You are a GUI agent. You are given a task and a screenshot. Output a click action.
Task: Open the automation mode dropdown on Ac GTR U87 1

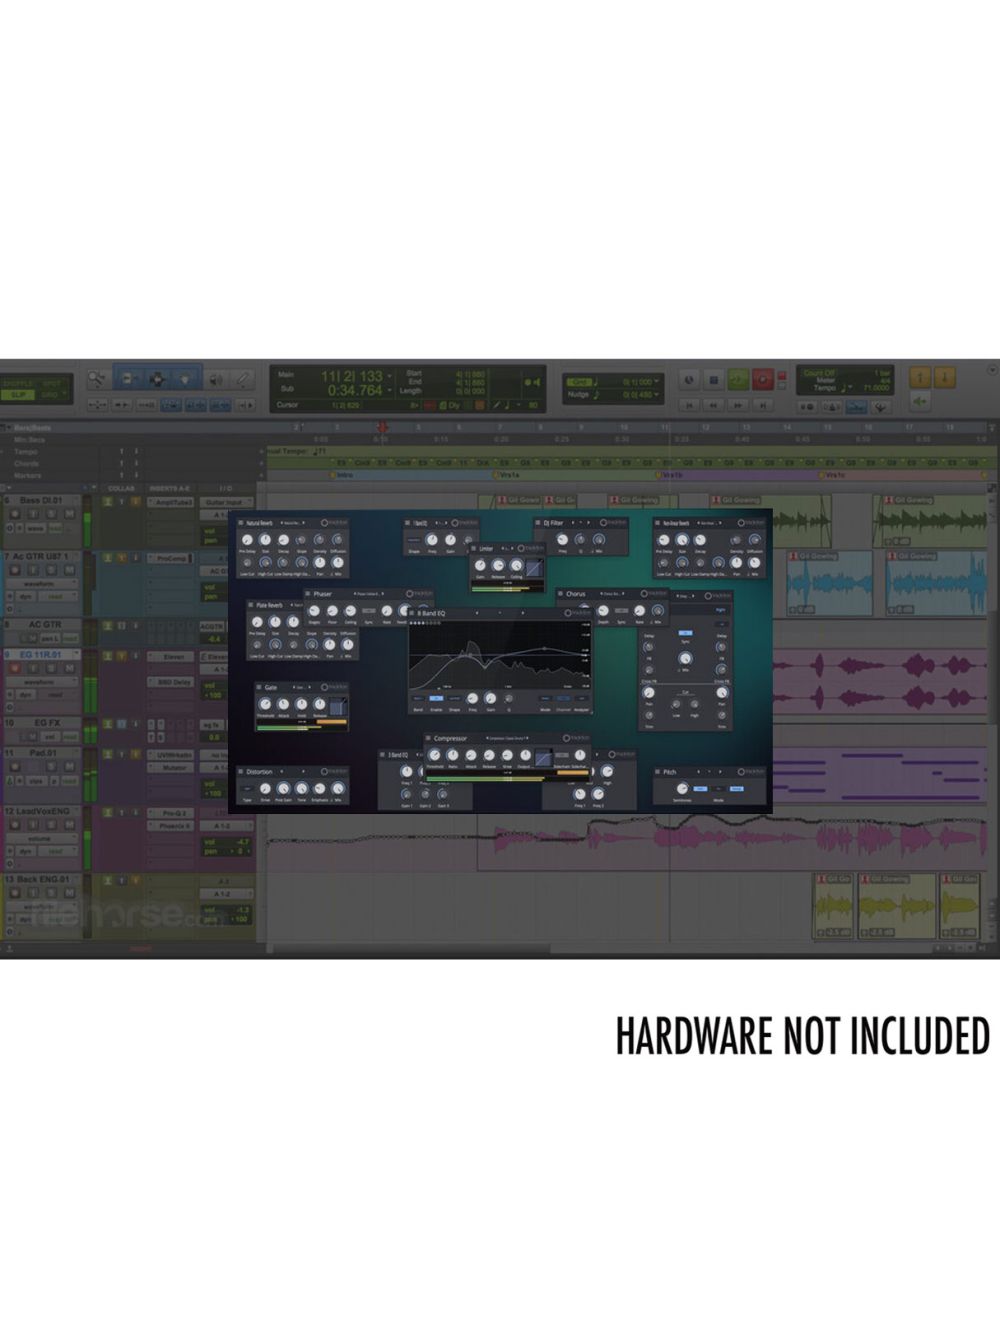(55, 596)
